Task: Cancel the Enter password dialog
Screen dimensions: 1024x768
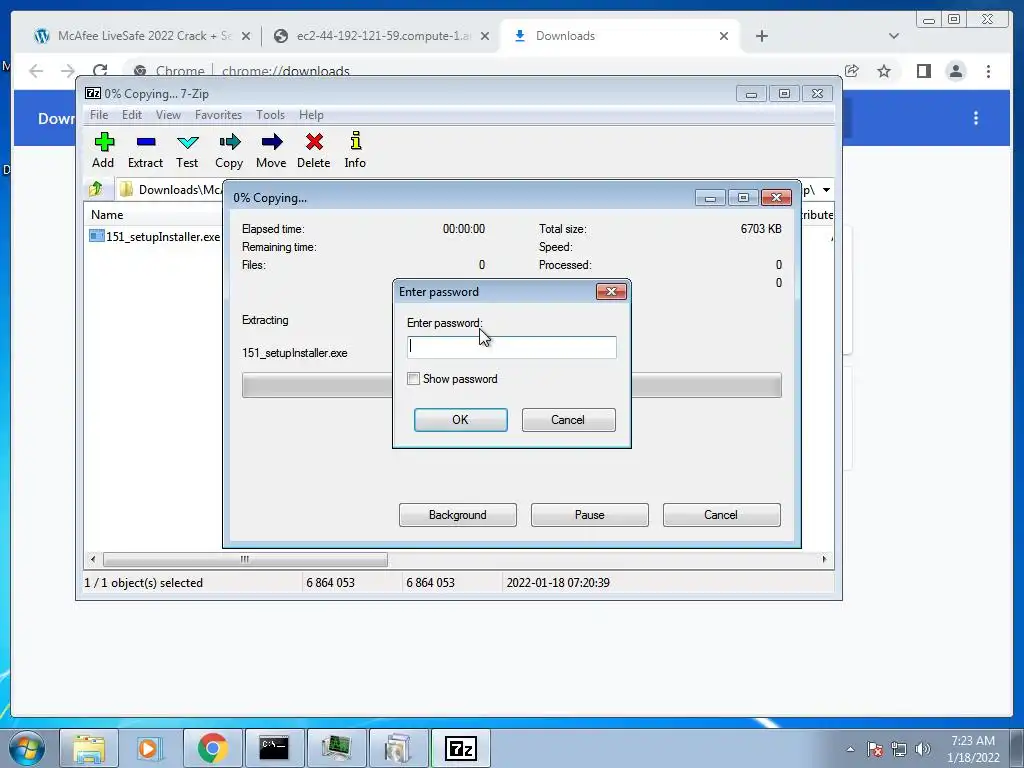Action: (568, 420)
